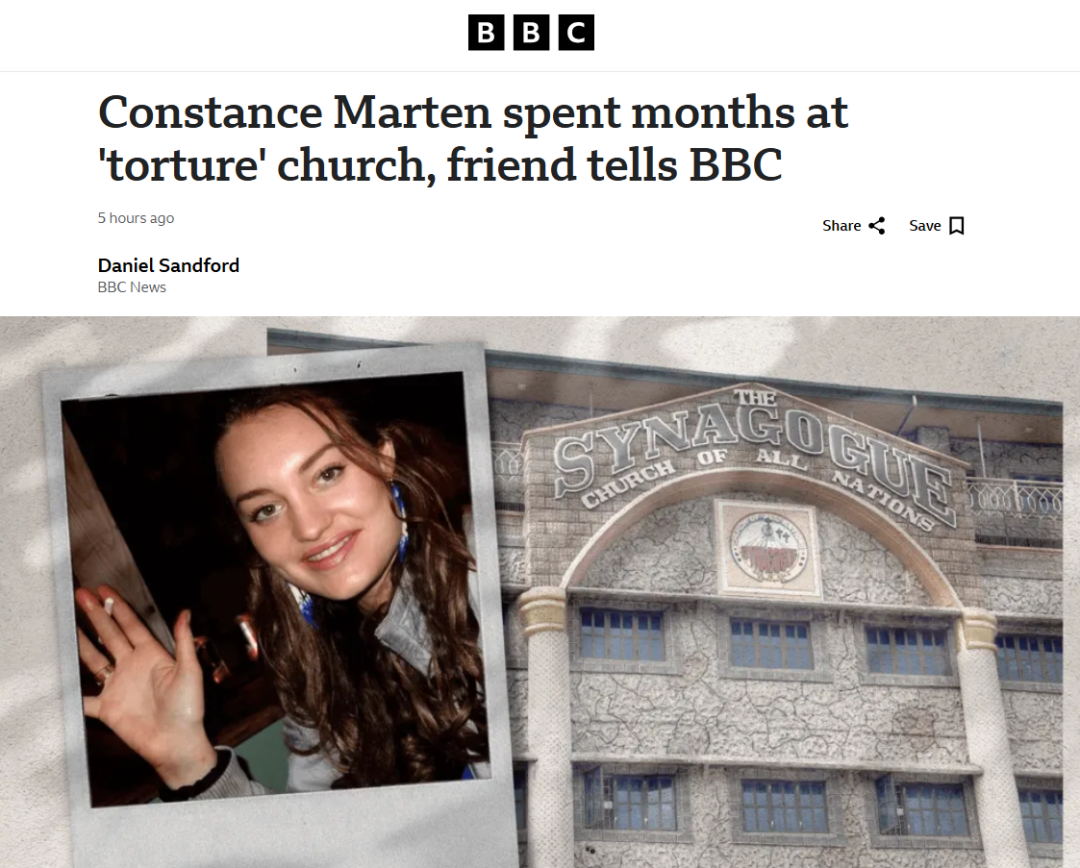The image size is (1080, 868).
Task: Click the first B block of logo
Action: coord(486,32)
